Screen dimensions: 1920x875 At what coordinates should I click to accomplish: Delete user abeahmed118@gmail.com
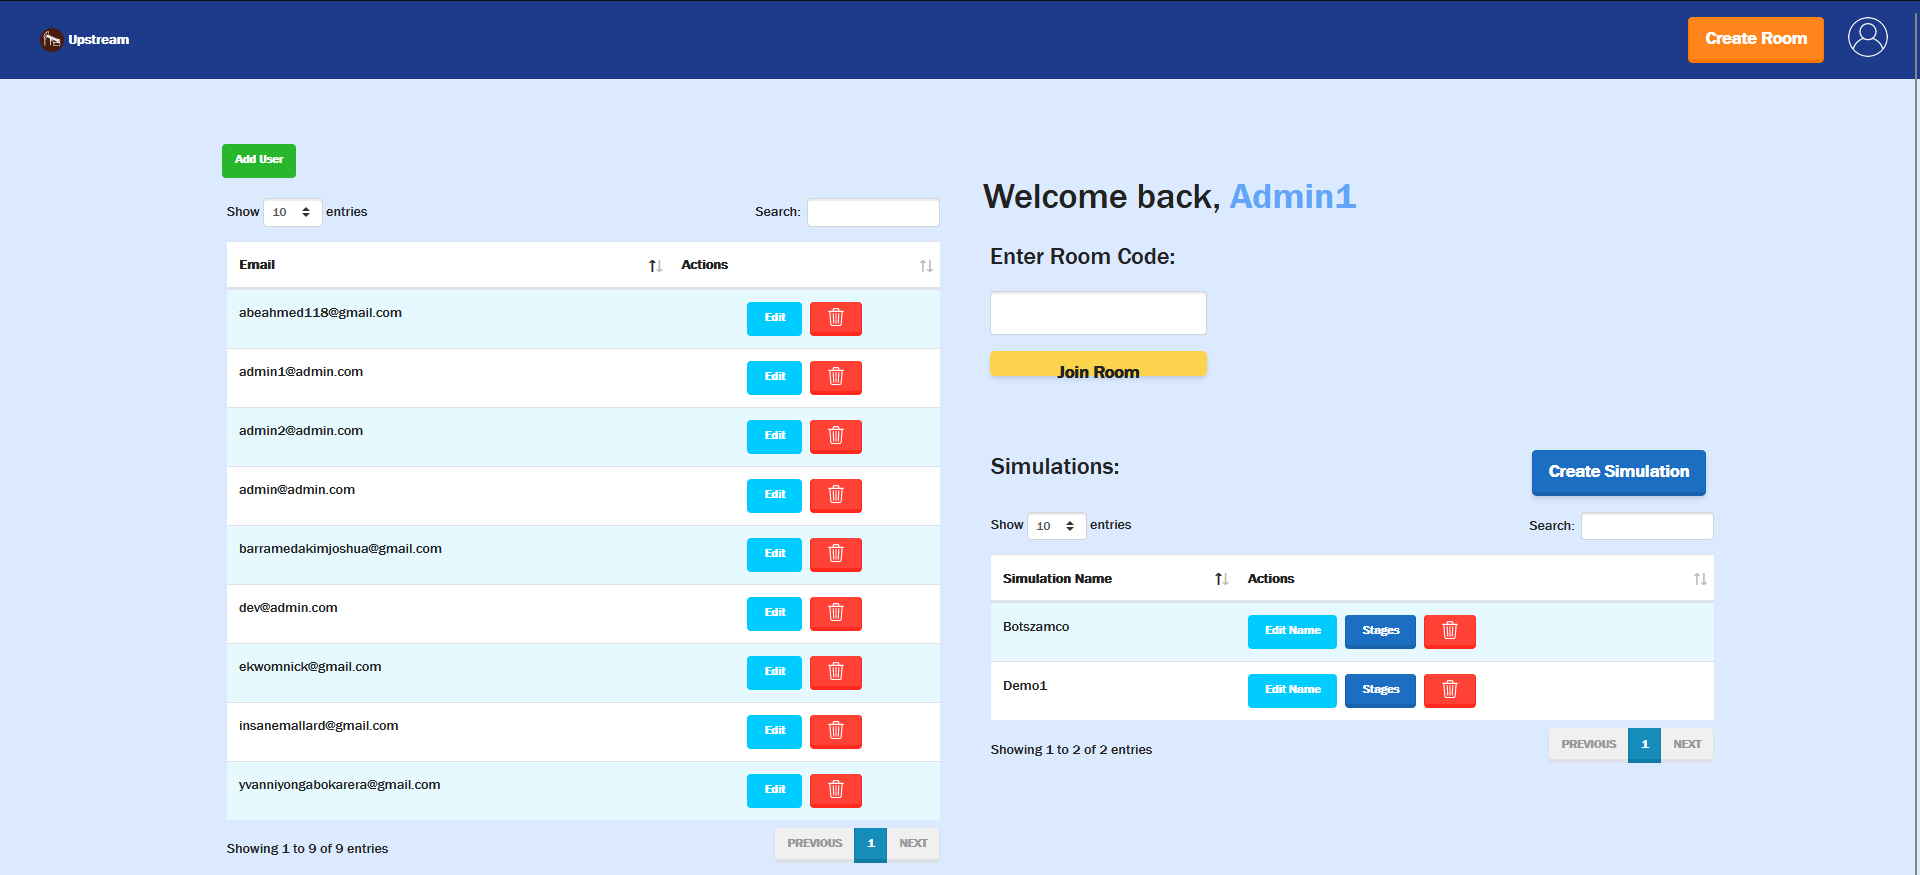(836, 318)
